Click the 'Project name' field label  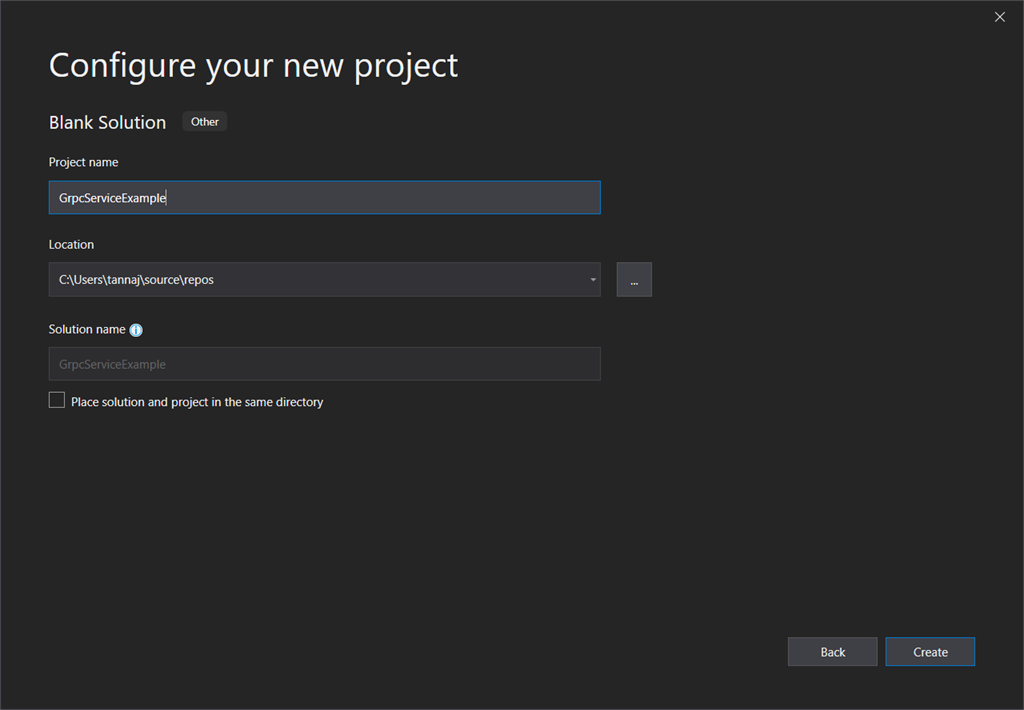click(x=83, y=162)
